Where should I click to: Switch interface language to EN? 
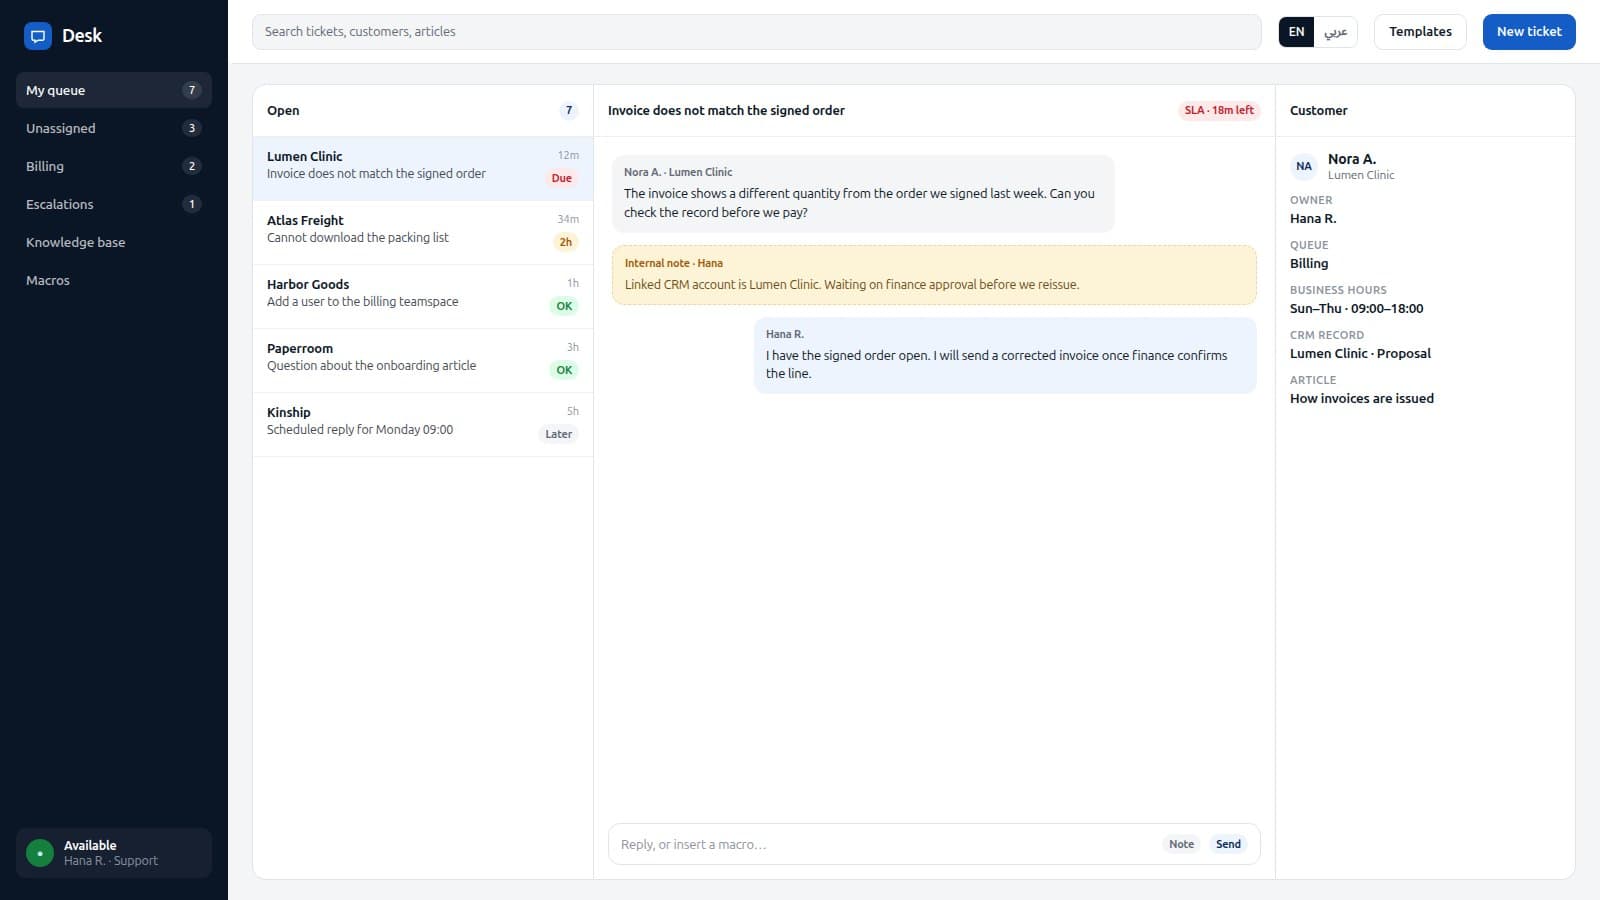click(x=1296, y=32)
